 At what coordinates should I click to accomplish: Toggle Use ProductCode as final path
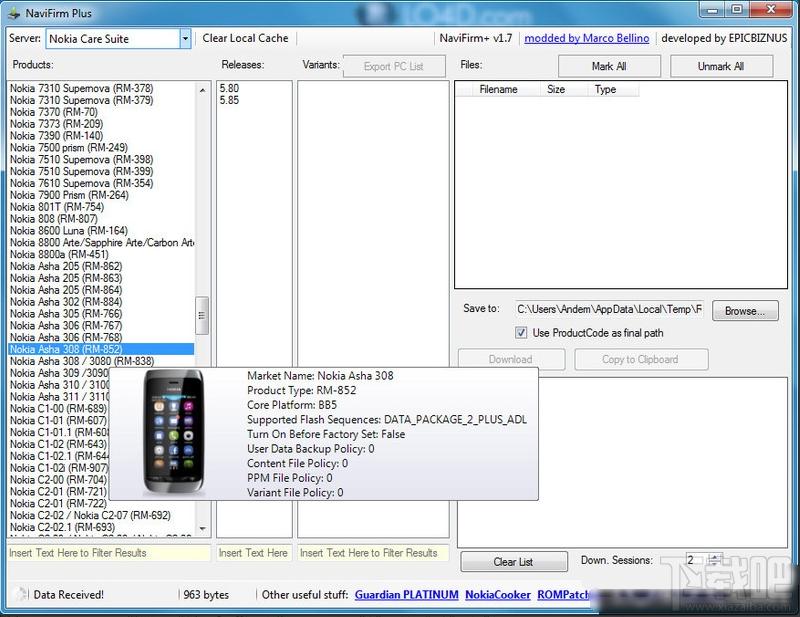521,333
